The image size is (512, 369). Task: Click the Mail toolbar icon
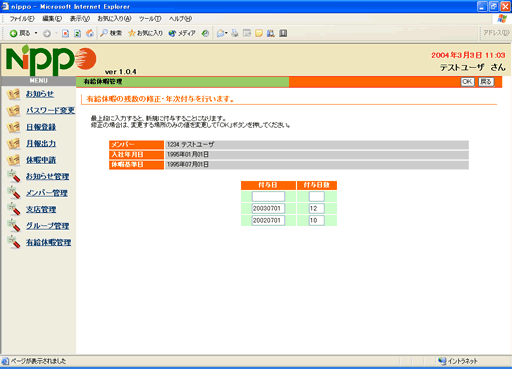[220, 33]
